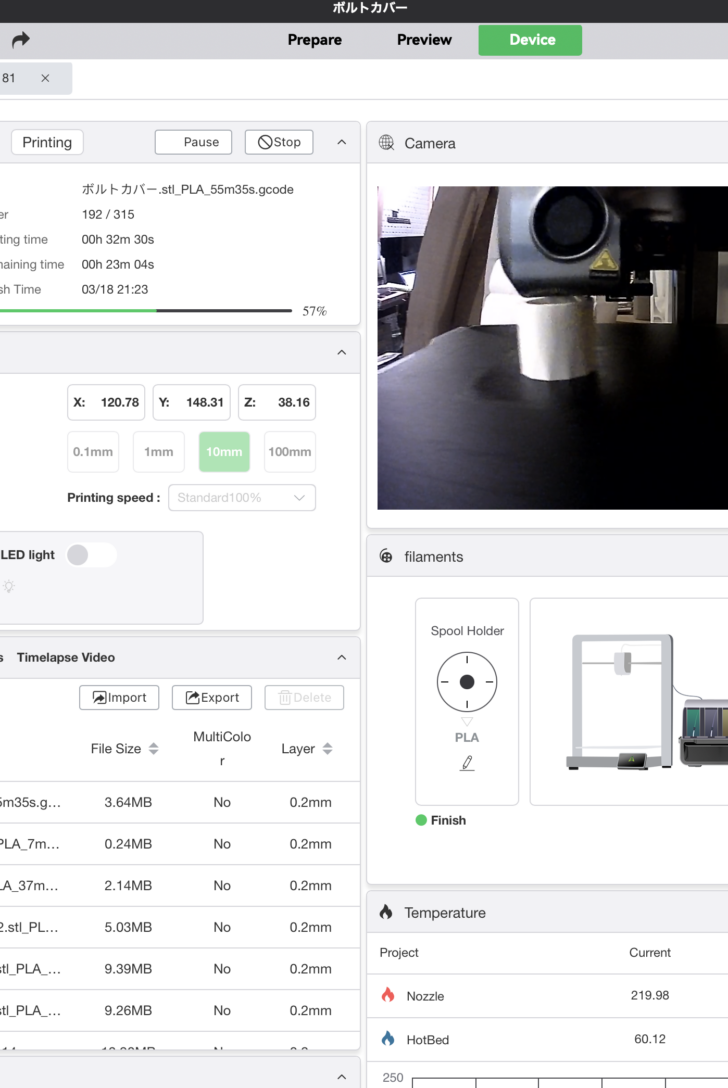The height and width of the screenshot is (1088, 728).
Task: Open the Printing speed dropdown
Action: coord(242,498)
